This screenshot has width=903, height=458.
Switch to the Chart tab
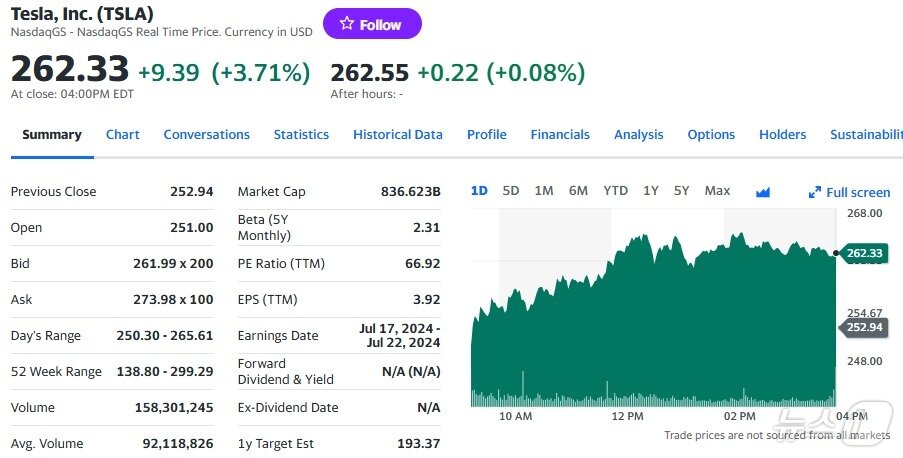click(x=123, y=135)
